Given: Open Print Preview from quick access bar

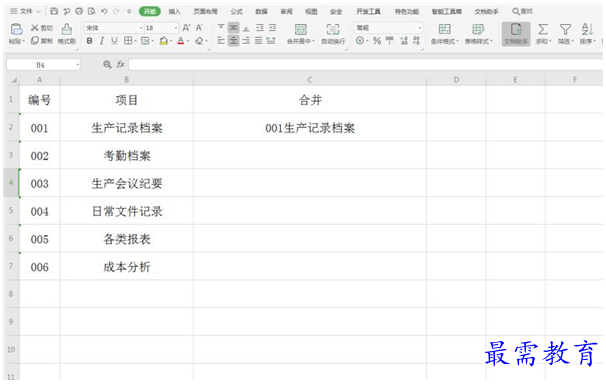Looking at the screenshot, I should (x=91, y=11).
